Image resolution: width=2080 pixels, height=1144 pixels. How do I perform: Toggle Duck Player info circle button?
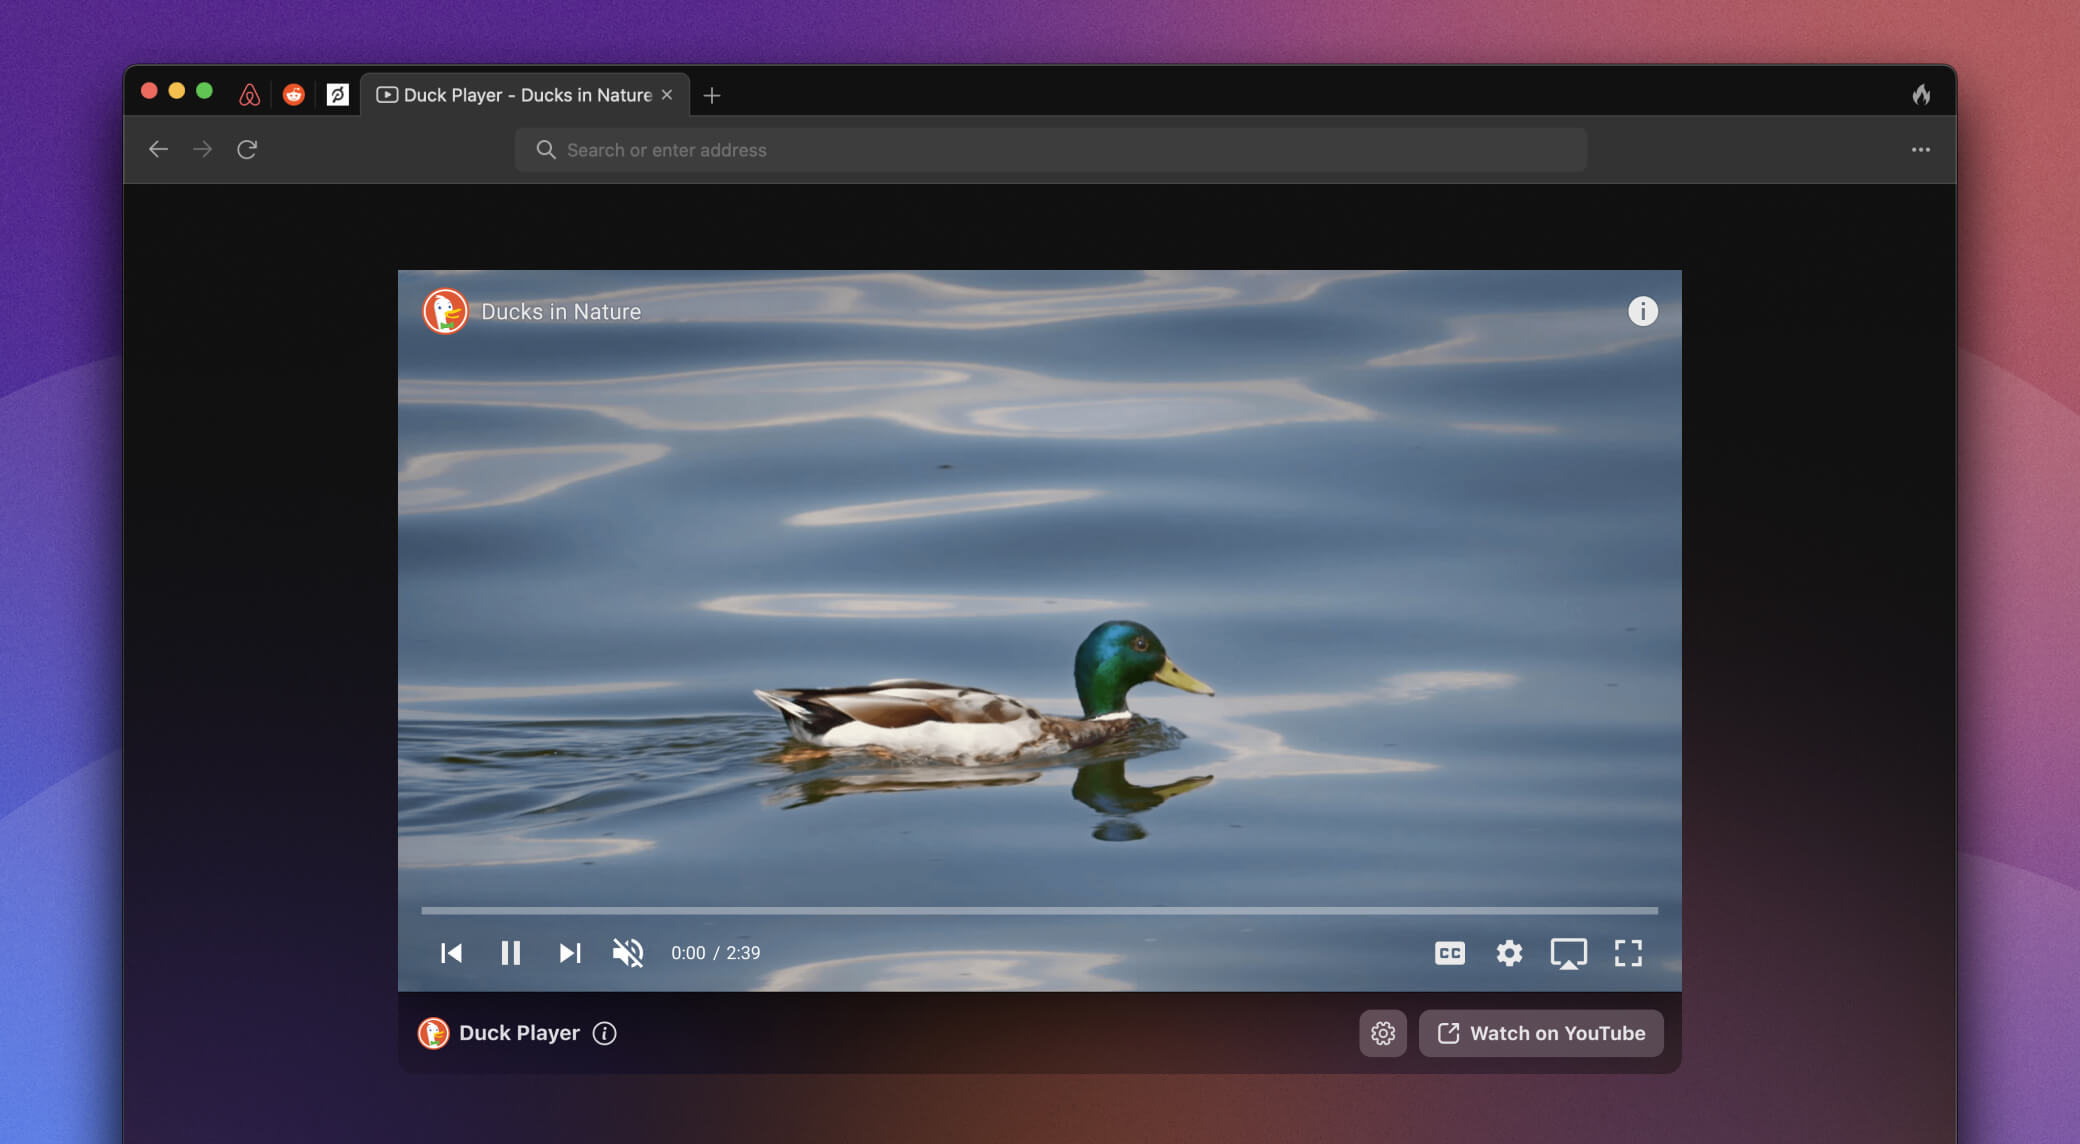pos(604,1033)
